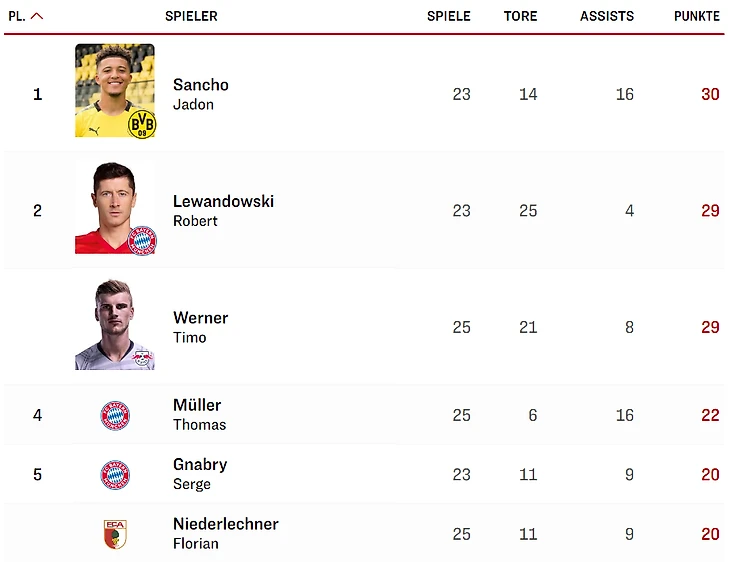Toggle the sort arrow next to PL.

tap(37, 16)
